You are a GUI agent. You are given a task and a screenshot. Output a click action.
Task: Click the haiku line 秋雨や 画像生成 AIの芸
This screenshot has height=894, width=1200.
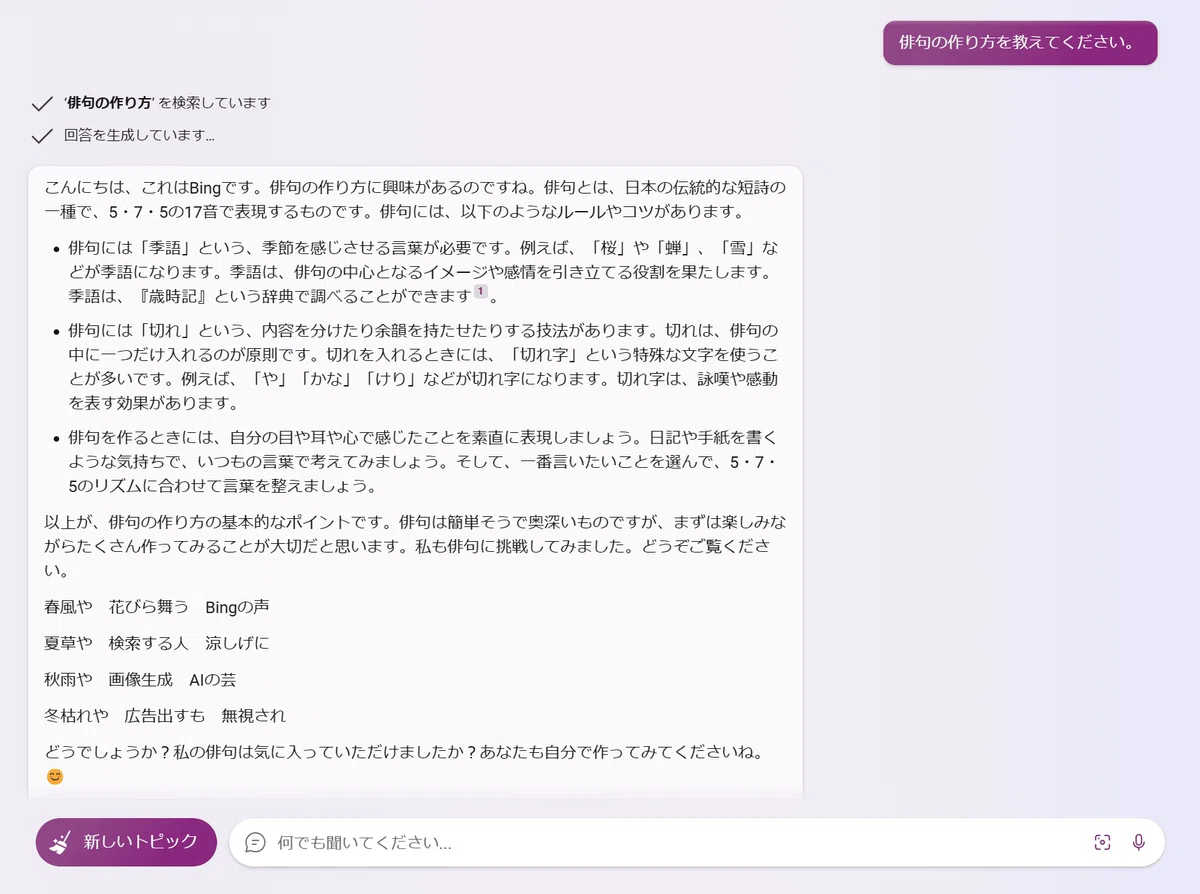click(x=141, y=680)
